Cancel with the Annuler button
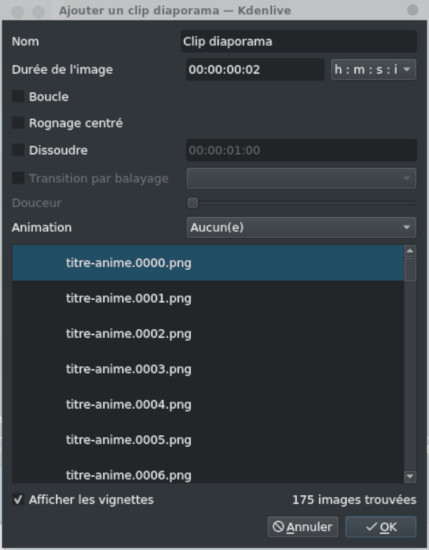 tap(303, 527)
